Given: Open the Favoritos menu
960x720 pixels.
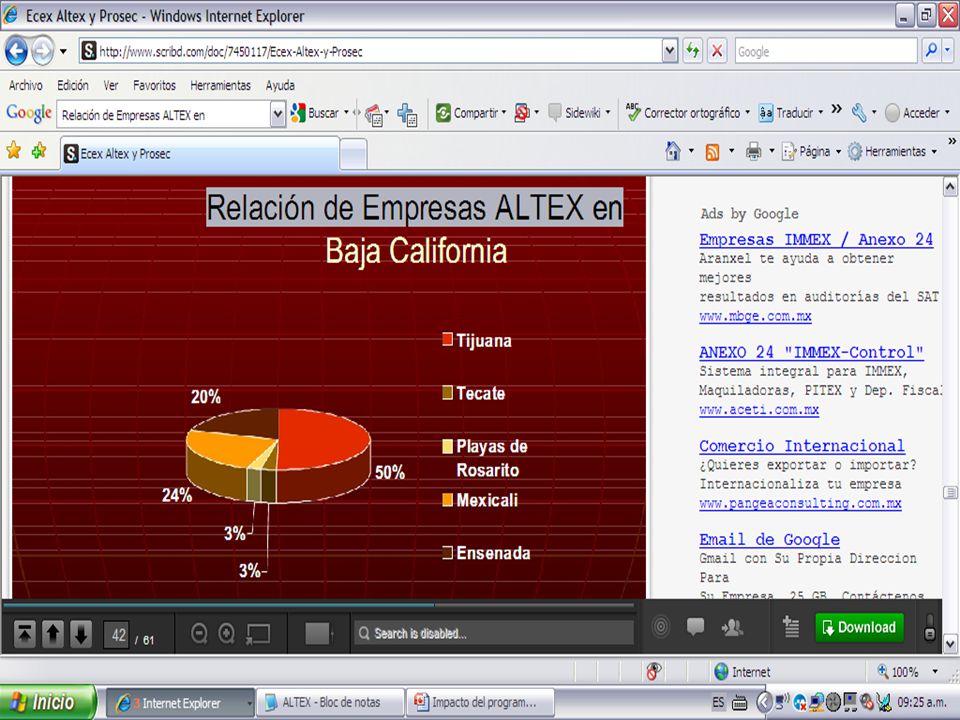Looking at the screenshot, I should tap(154, 86).
